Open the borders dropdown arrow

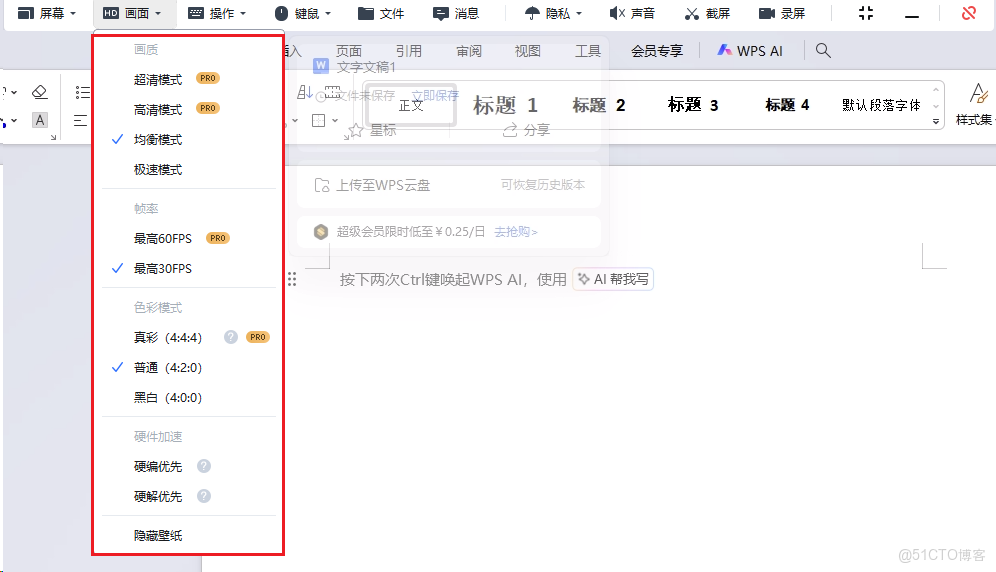(x=335, y=120)
